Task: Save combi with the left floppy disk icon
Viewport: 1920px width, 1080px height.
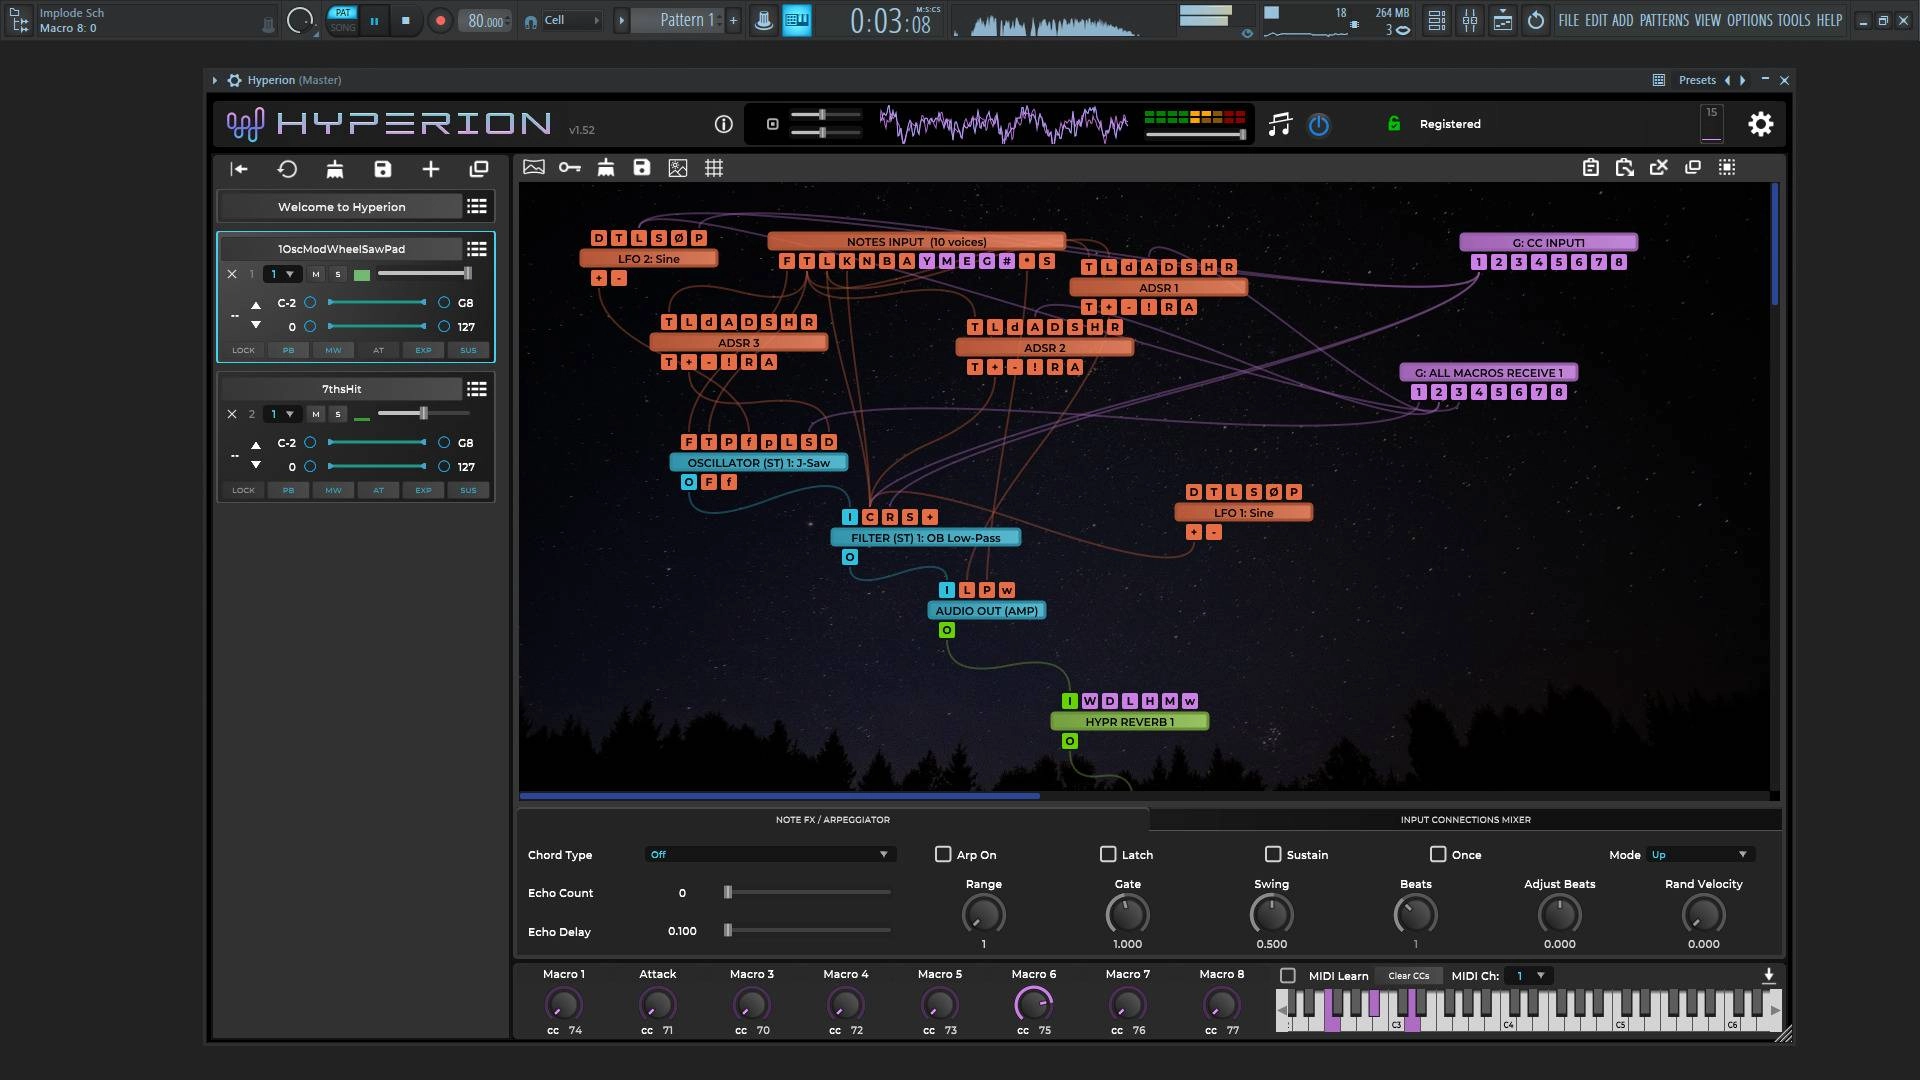Action: click(383, 169)
